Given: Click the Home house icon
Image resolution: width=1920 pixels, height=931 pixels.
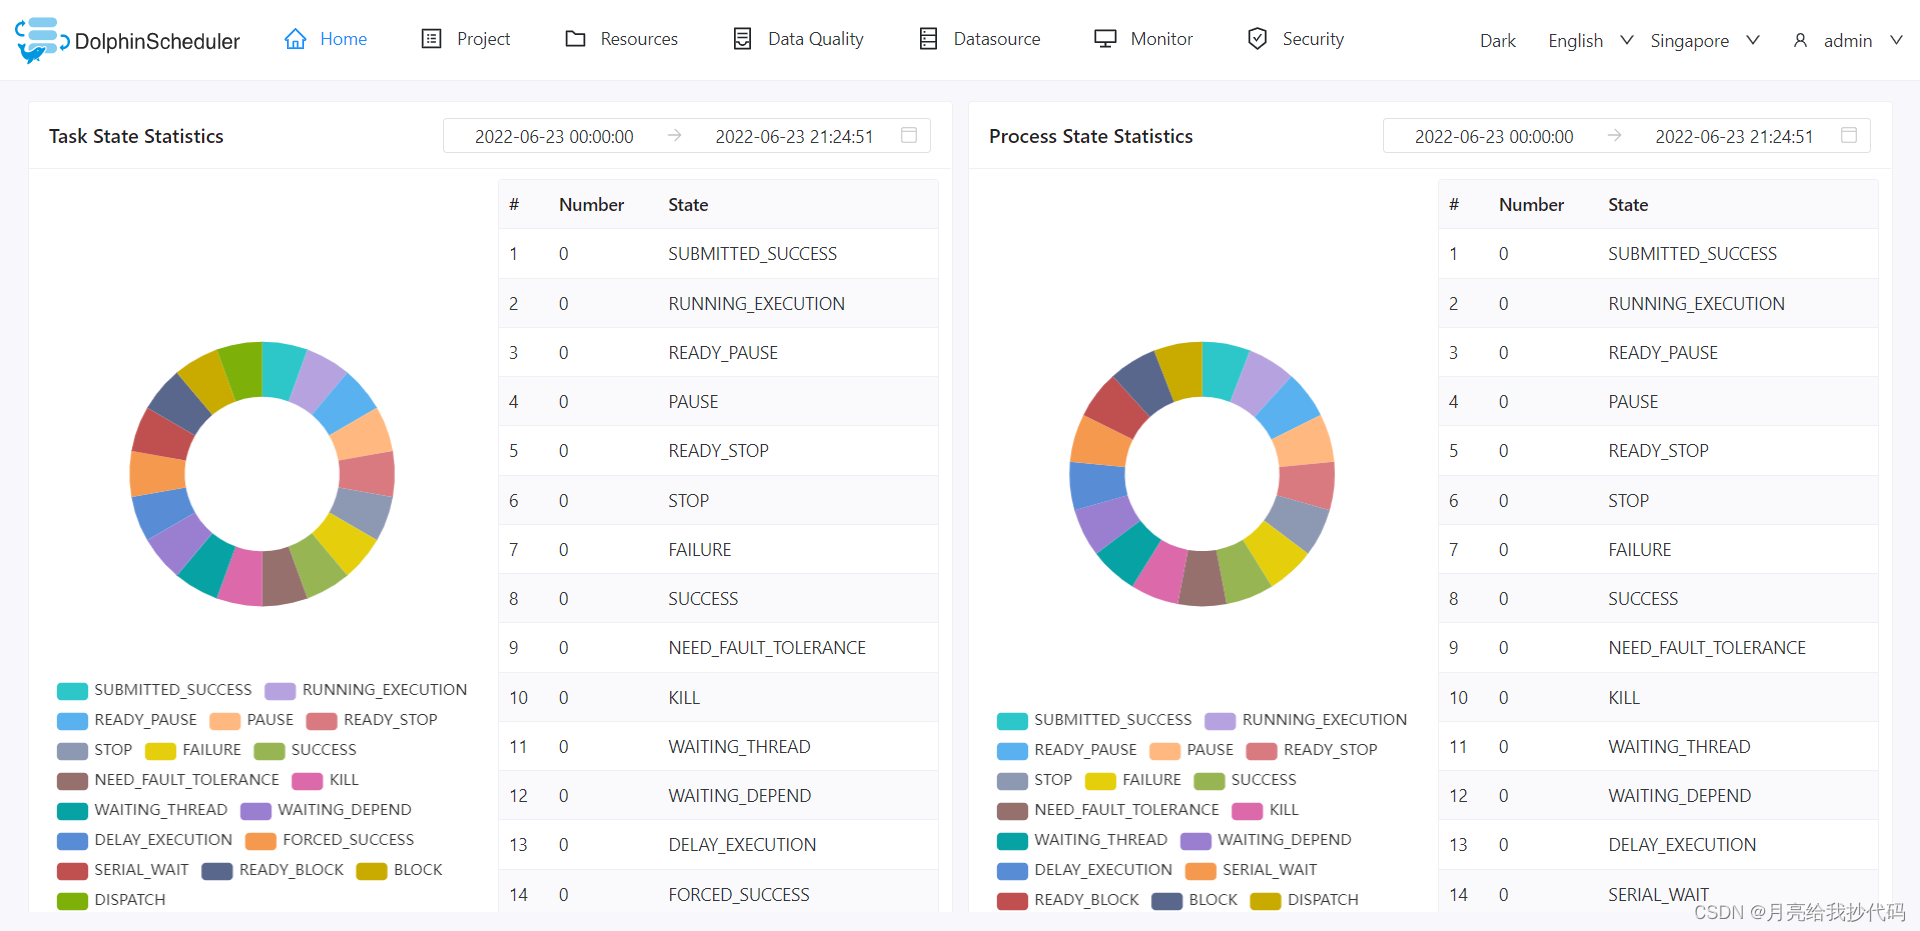Looking at the screenshot, I should point(295,39).
